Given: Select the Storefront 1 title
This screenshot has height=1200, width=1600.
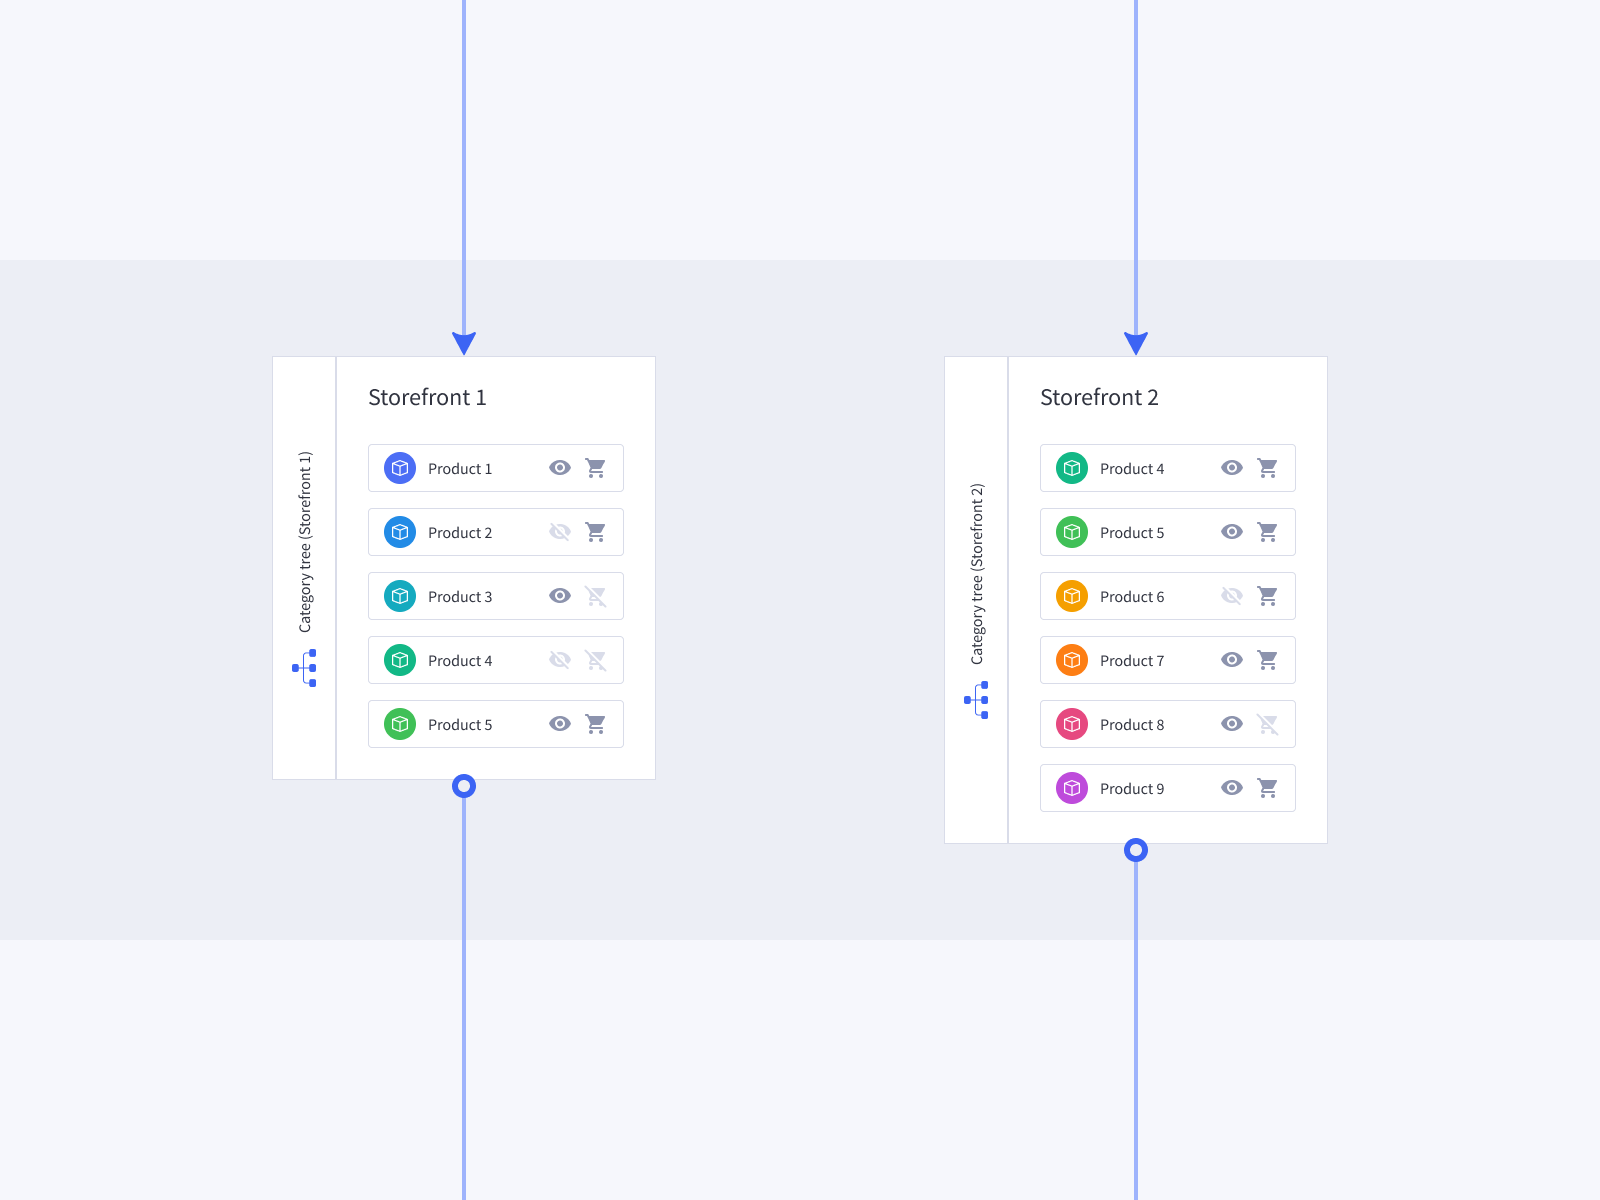Looking at the screenshot, I should pos(427,397).
